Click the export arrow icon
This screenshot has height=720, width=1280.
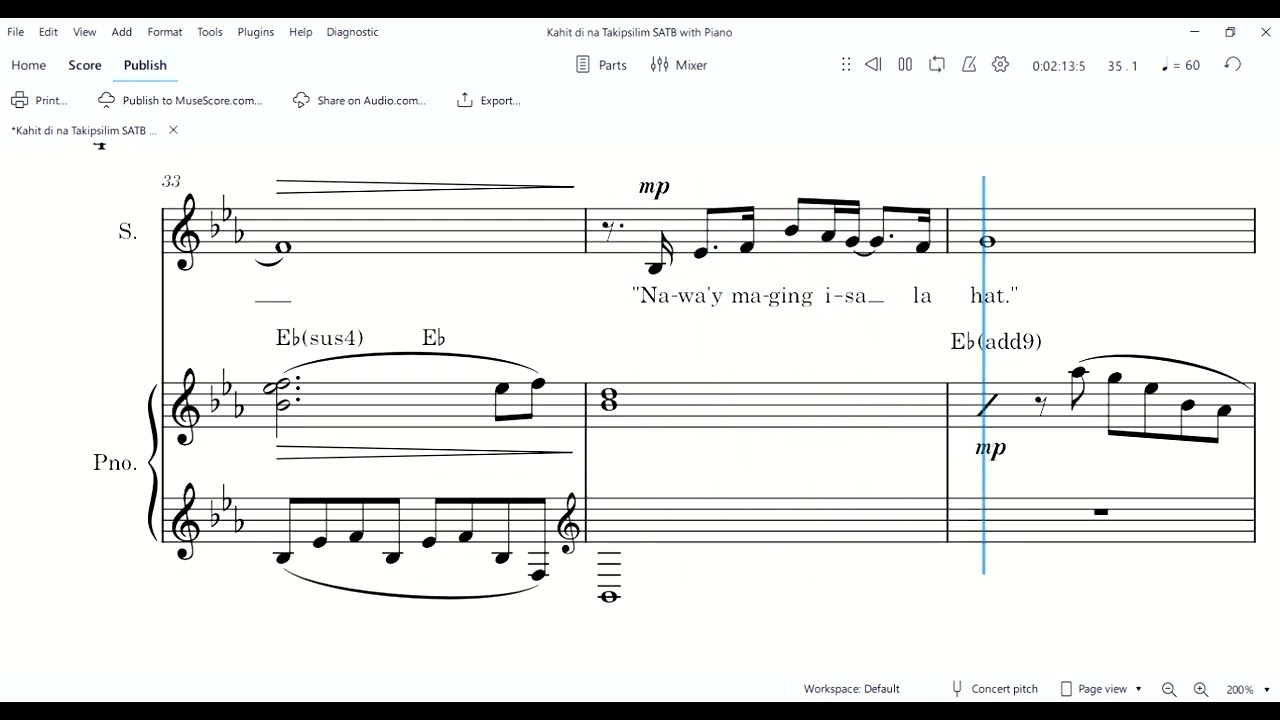tap(465, 100)
